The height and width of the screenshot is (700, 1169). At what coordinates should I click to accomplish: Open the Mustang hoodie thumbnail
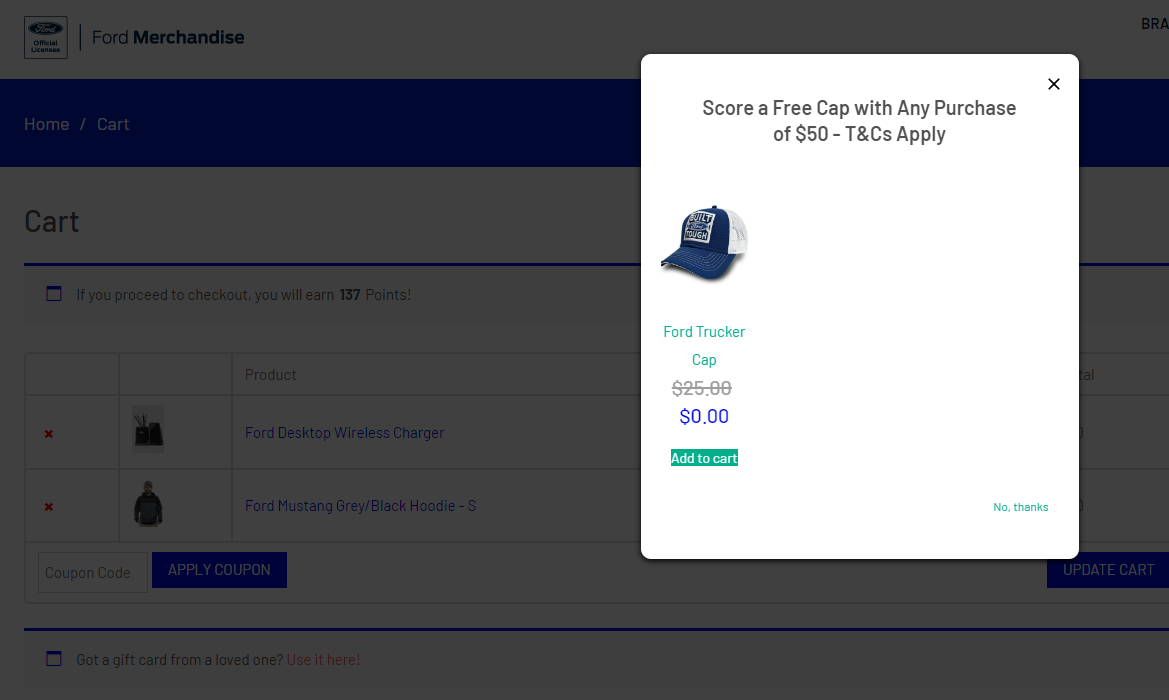pos(148,504)
